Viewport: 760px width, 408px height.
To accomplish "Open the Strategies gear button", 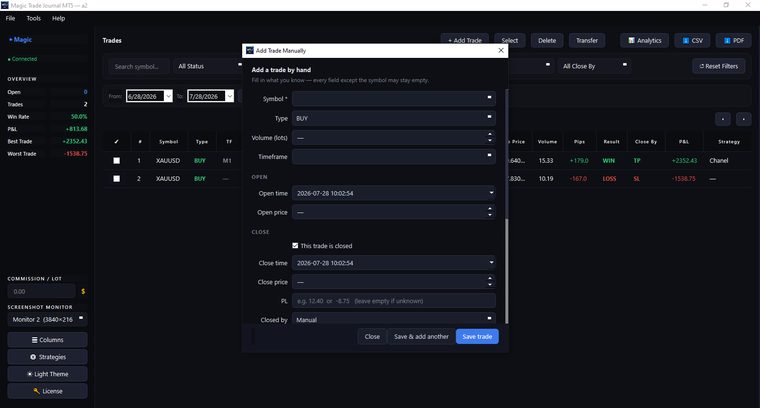I will coord(48,357).
